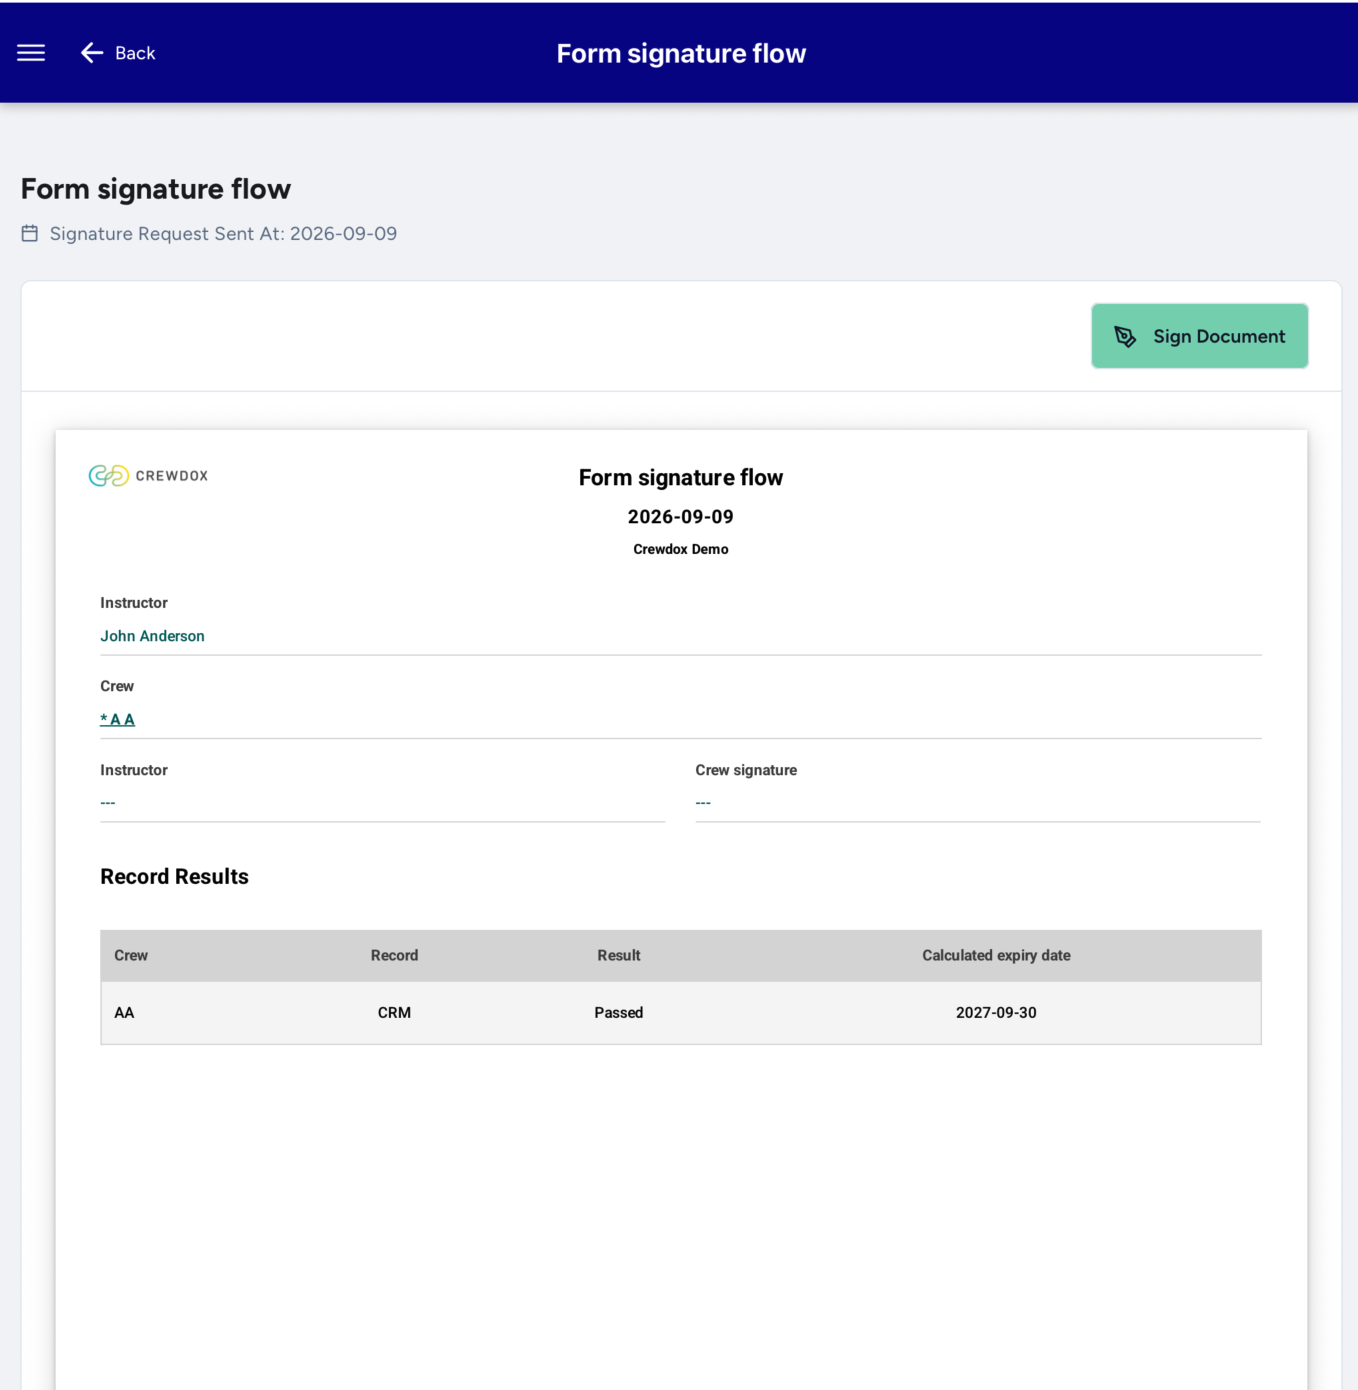Click the Crewdox logo
Image resolution: width=1358 pixels, height=1390 pixels.
pyautogui.click(x=148, y=476)
